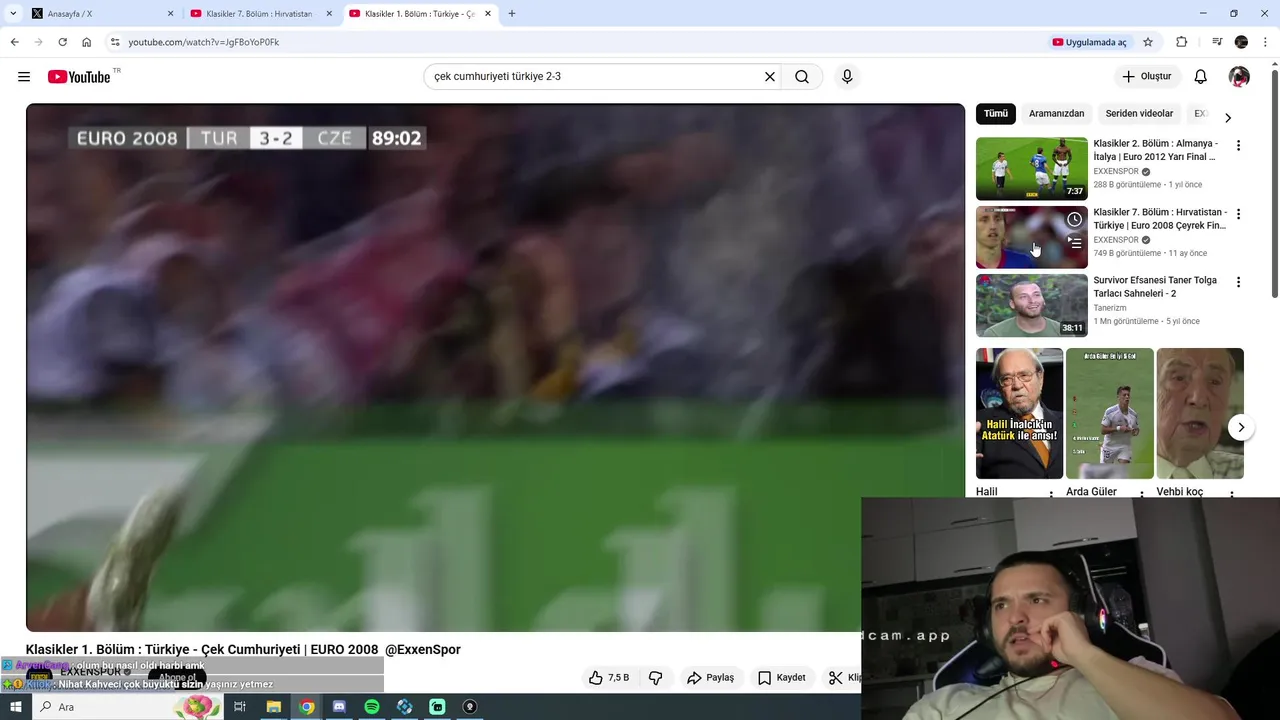Open the Chrome profile avatar
1280x720 pixels.
[x=1242, y=42]
